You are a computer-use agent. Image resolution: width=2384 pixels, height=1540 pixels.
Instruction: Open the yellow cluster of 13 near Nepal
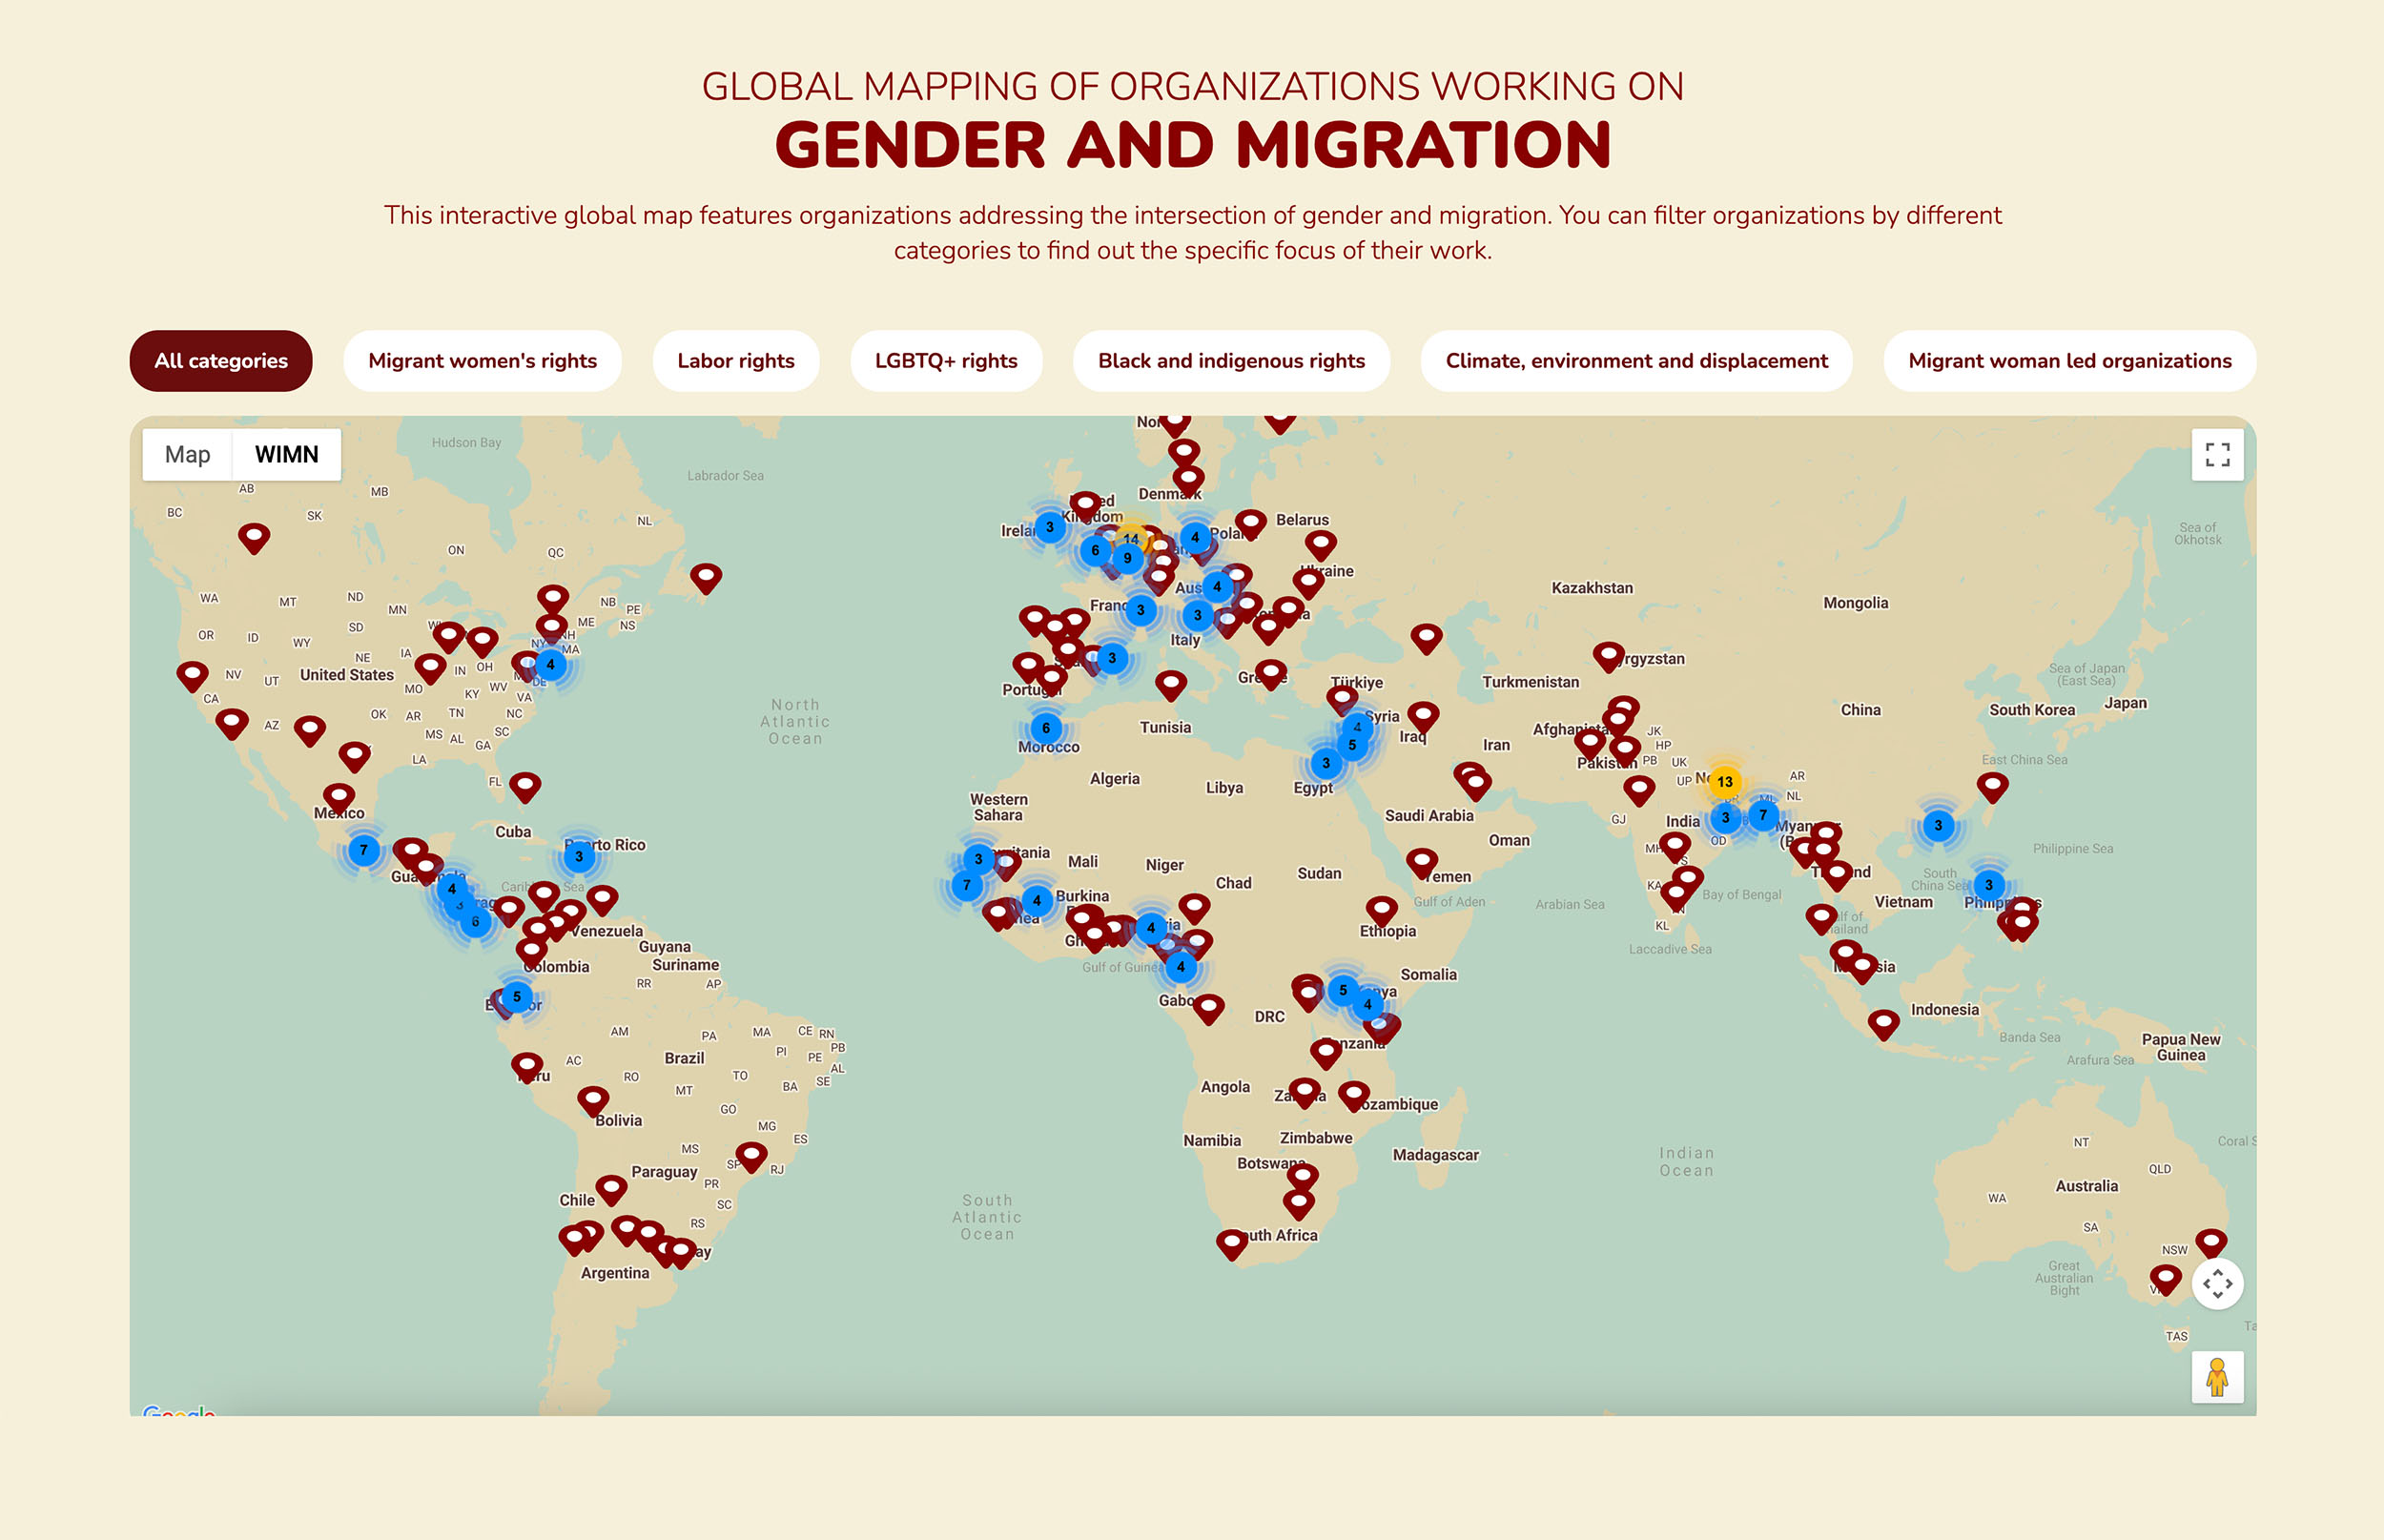click(1725, 782)
